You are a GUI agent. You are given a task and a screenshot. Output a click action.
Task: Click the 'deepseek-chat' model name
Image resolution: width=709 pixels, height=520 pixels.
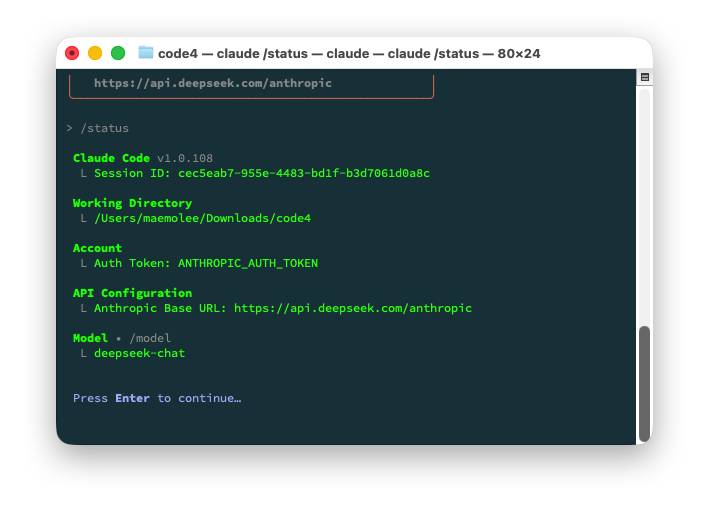(139, 353)
